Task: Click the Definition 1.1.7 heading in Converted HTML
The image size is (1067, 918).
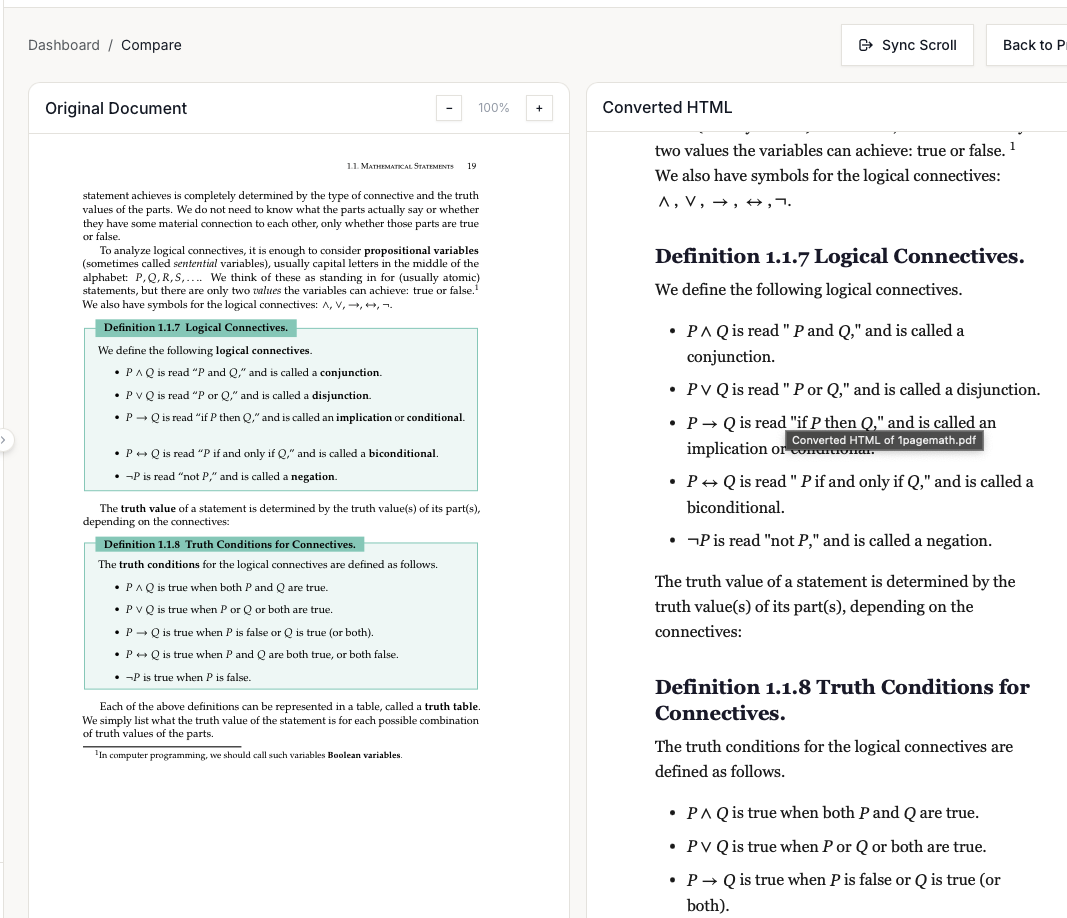Action: tap(840, 256)
